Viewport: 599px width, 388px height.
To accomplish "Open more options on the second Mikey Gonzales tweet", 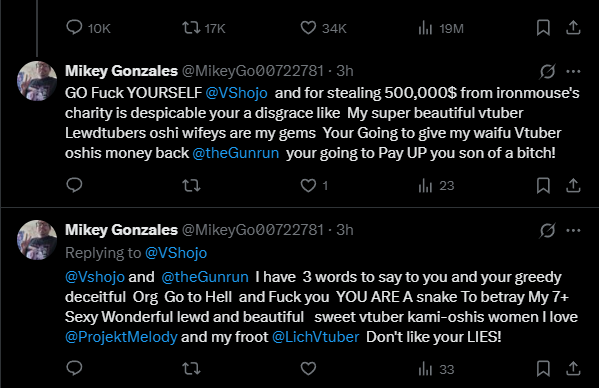I will (573, 230).
